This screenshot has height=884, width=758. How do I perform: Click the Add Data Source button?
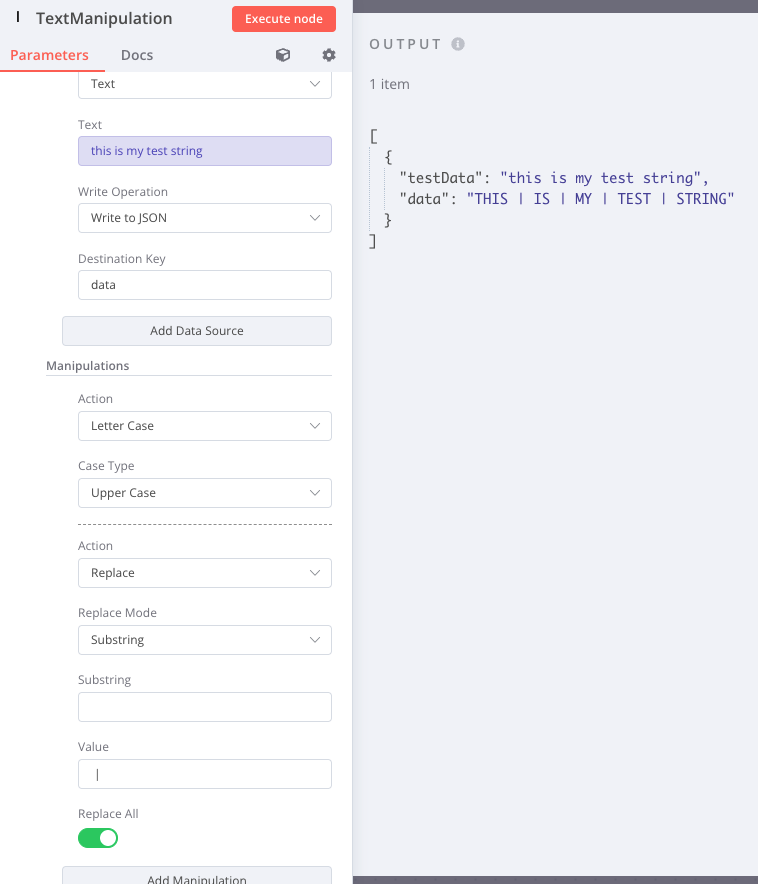197,331
